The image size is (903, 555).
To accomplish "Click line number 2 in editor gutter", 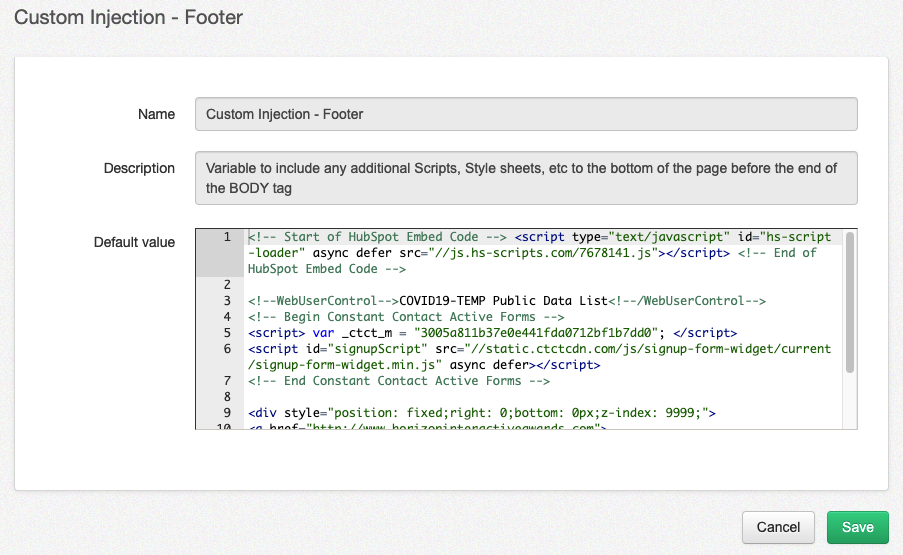I will (x=227, y=284).
